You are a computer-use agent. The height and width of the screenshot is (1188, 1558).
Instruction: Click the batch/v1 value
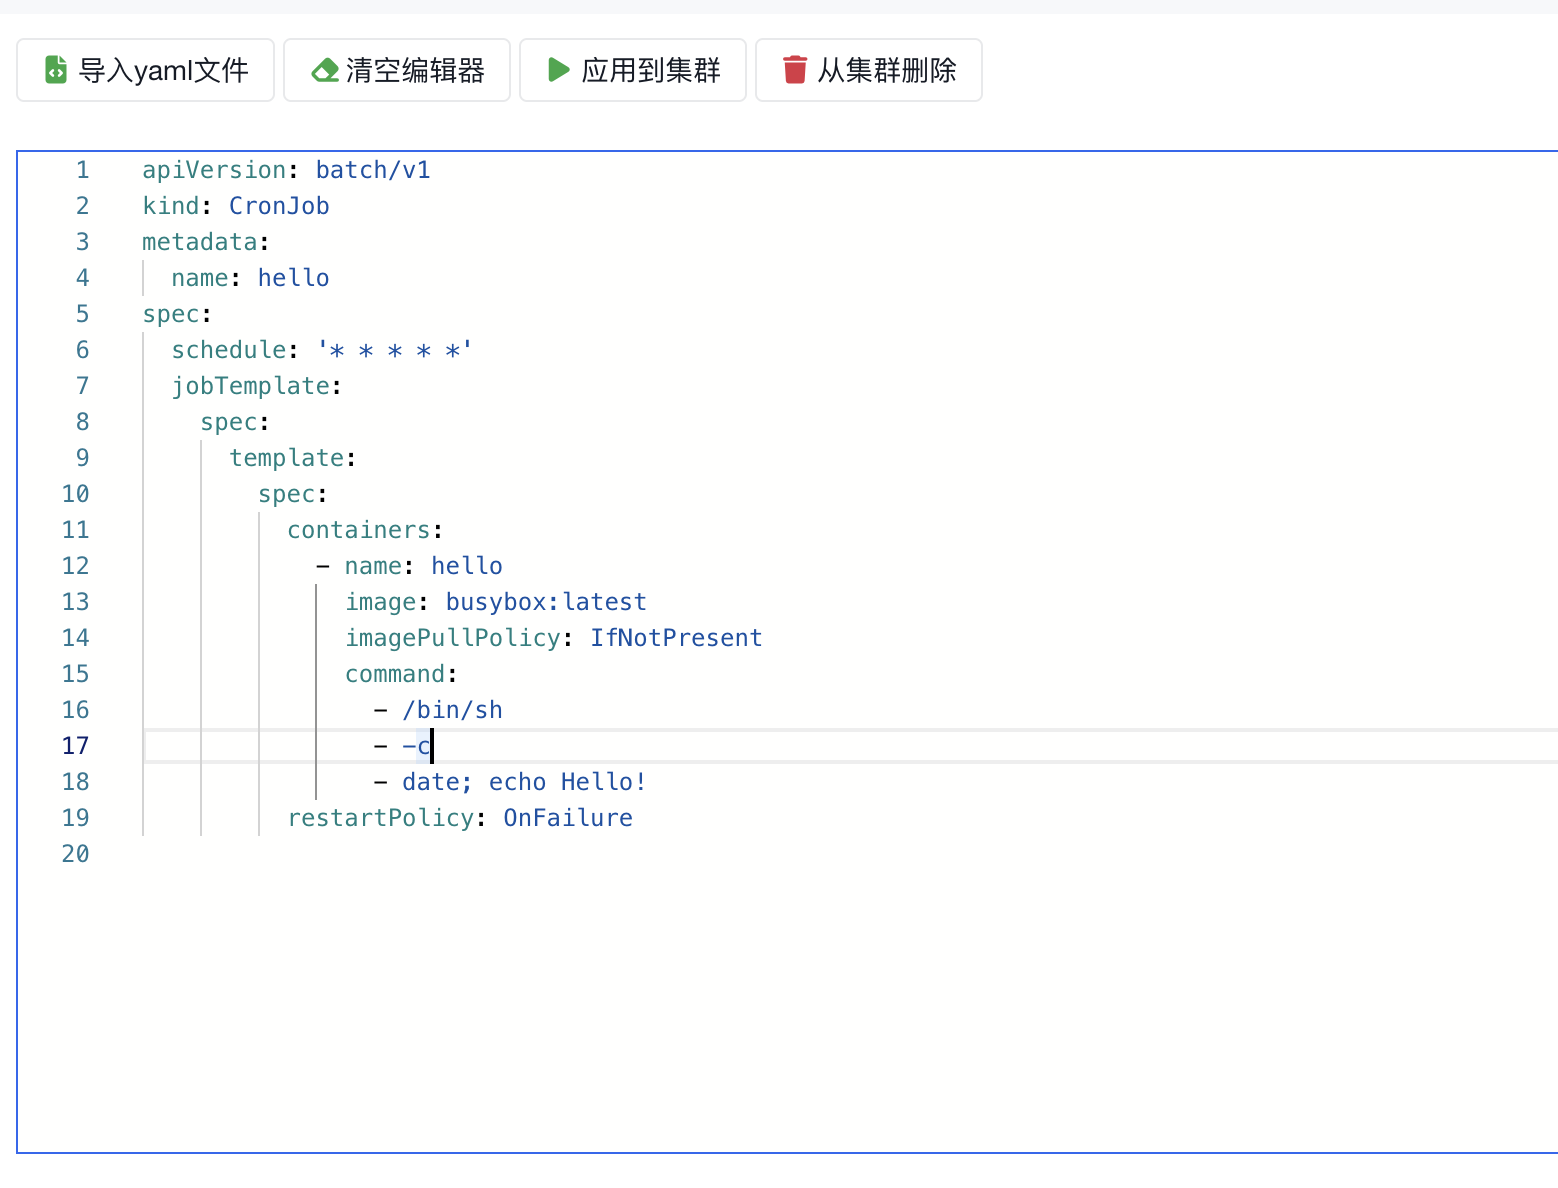pos(373,170)
